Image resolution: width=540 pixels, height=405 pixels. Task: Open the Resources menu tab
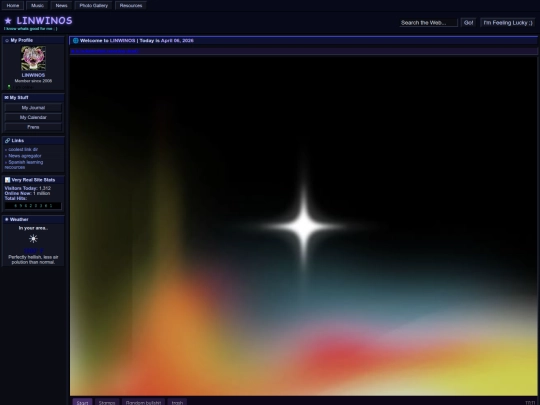click(131, 6)
